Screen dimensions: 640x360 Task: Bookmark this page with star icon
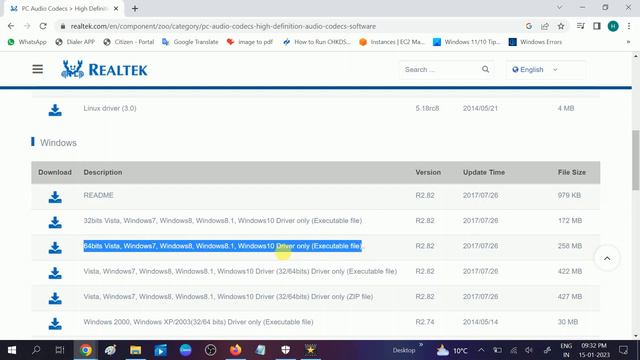(561, 26)
